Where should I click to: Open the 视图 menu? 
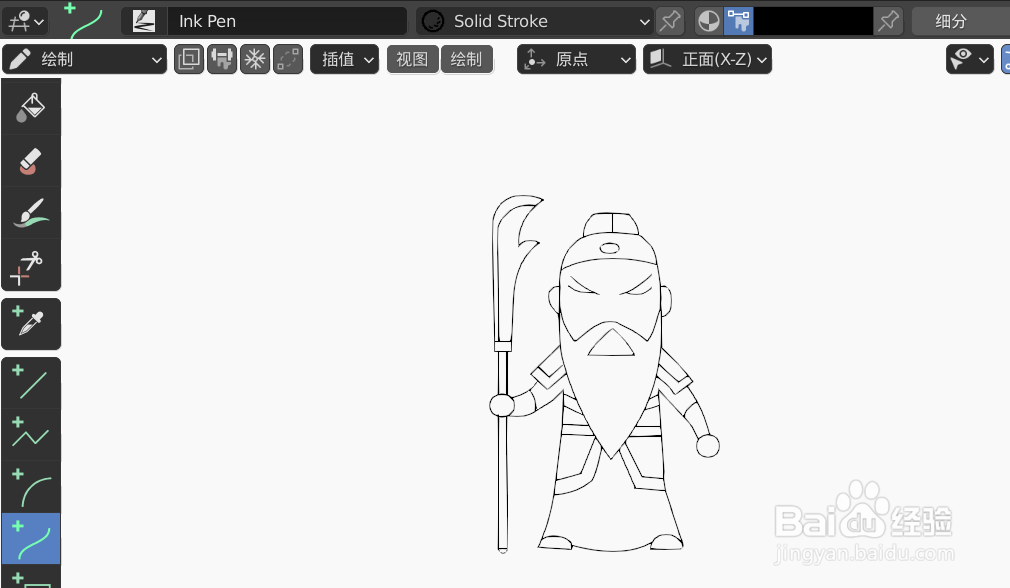412,59
